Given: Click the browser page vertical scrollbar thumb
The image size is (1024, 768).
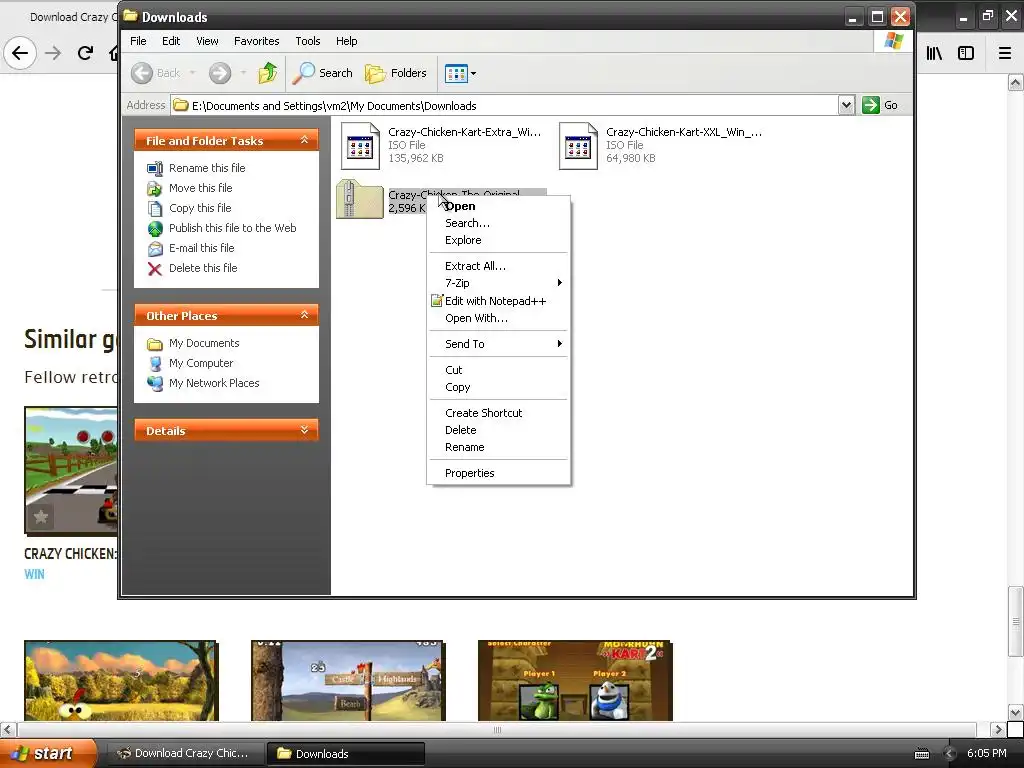Looking at the screenshot, I should pos(1016,621).
